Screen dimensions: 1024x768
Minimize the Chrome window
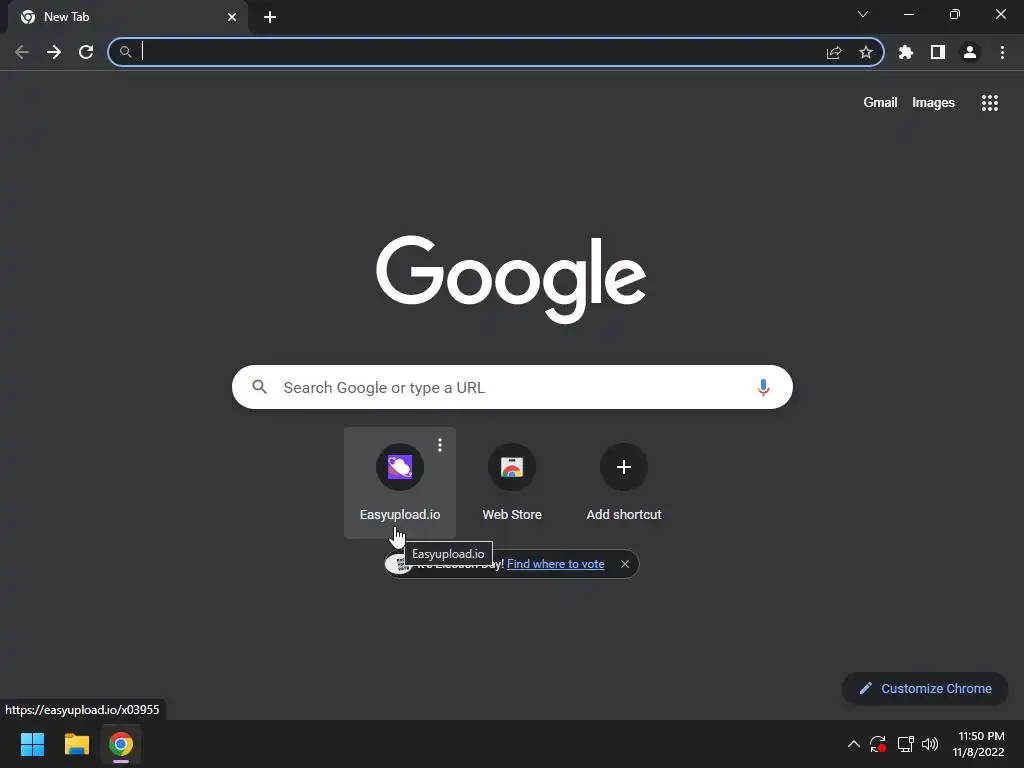pyautogui.click(x=909, y=14)
